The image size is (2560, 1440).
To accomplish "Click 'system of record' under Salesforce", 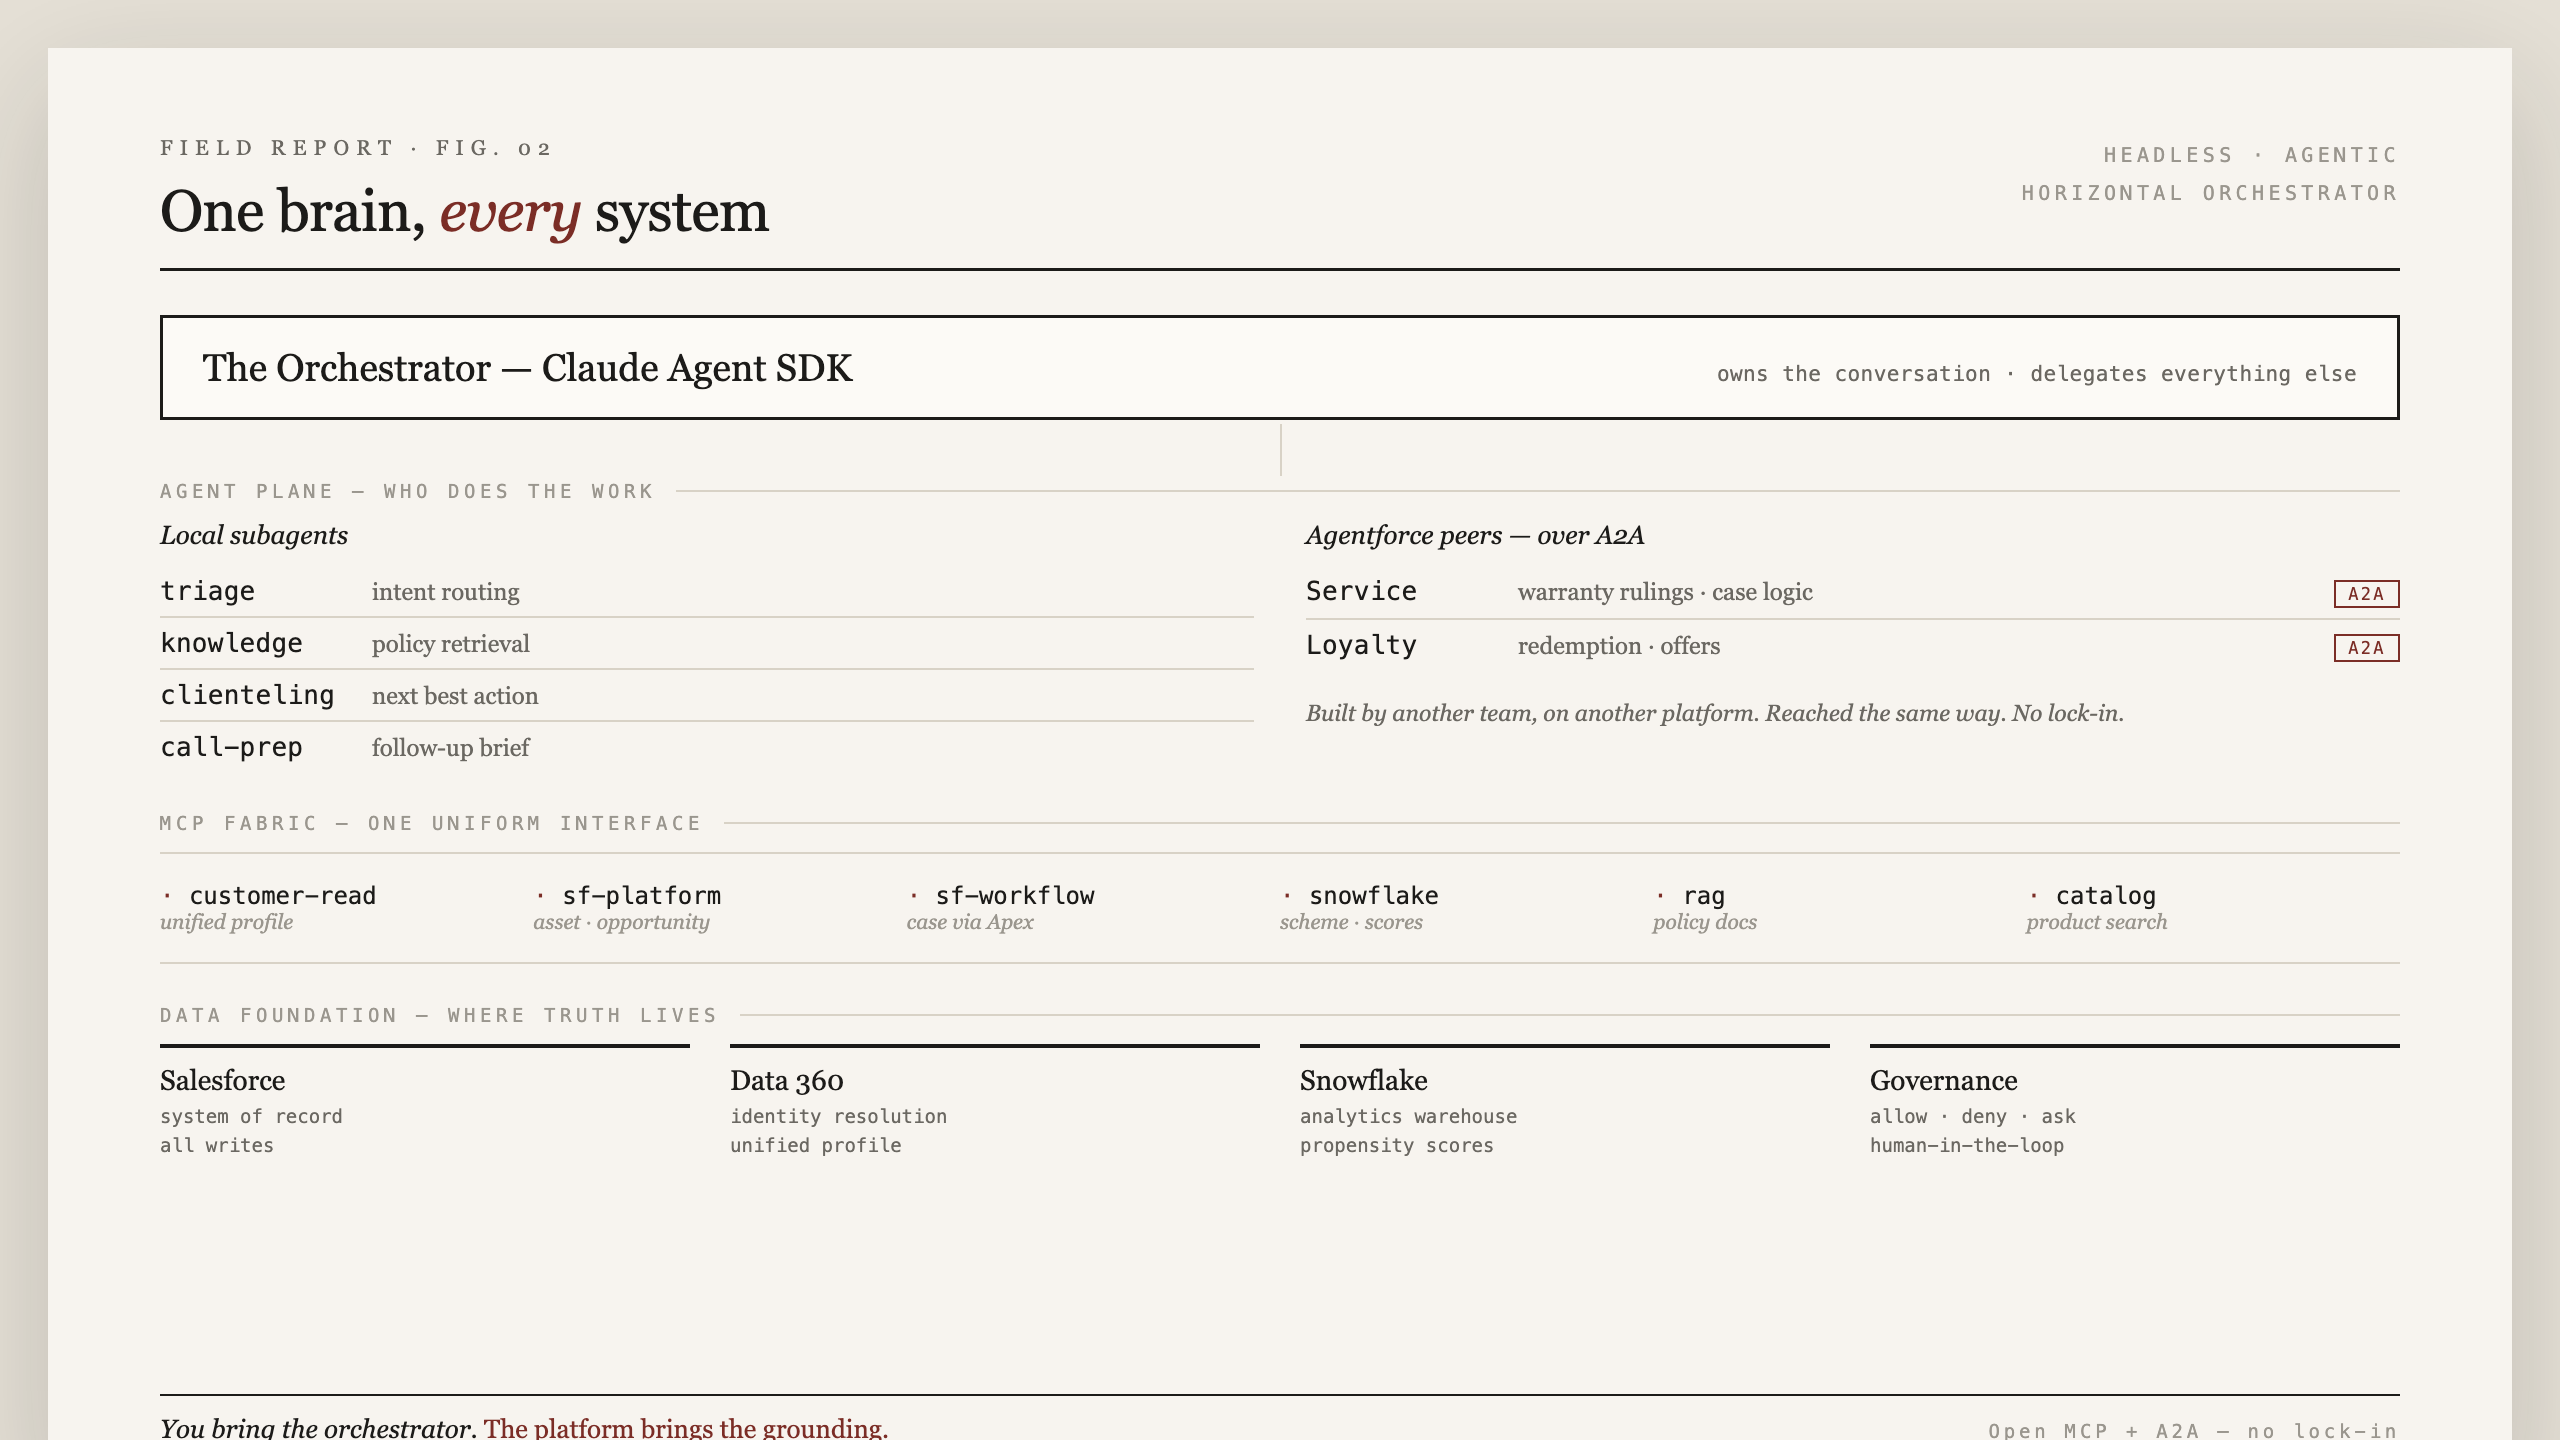I will (251, 1116).
